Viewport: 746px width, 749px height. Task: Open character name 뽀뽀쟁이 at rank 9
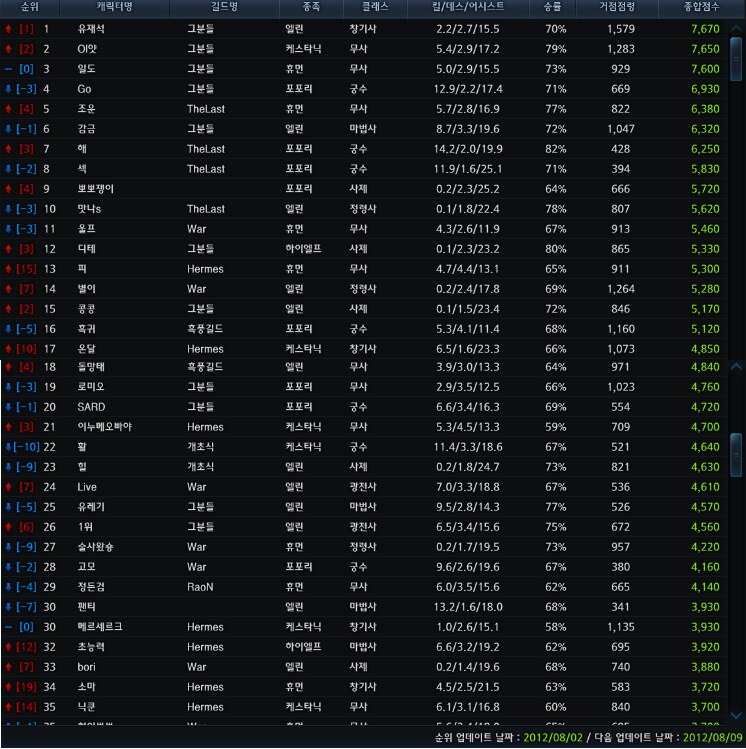[x=98, y=189]
